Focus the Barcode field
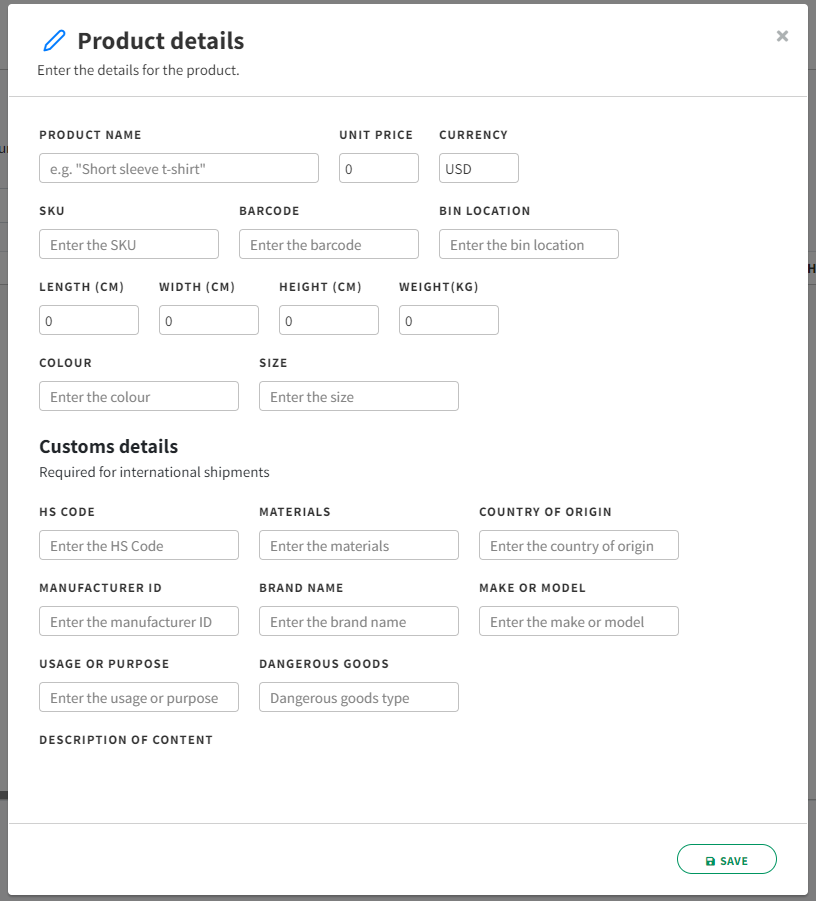Screen dimensions: 816x901 point(329,244)
